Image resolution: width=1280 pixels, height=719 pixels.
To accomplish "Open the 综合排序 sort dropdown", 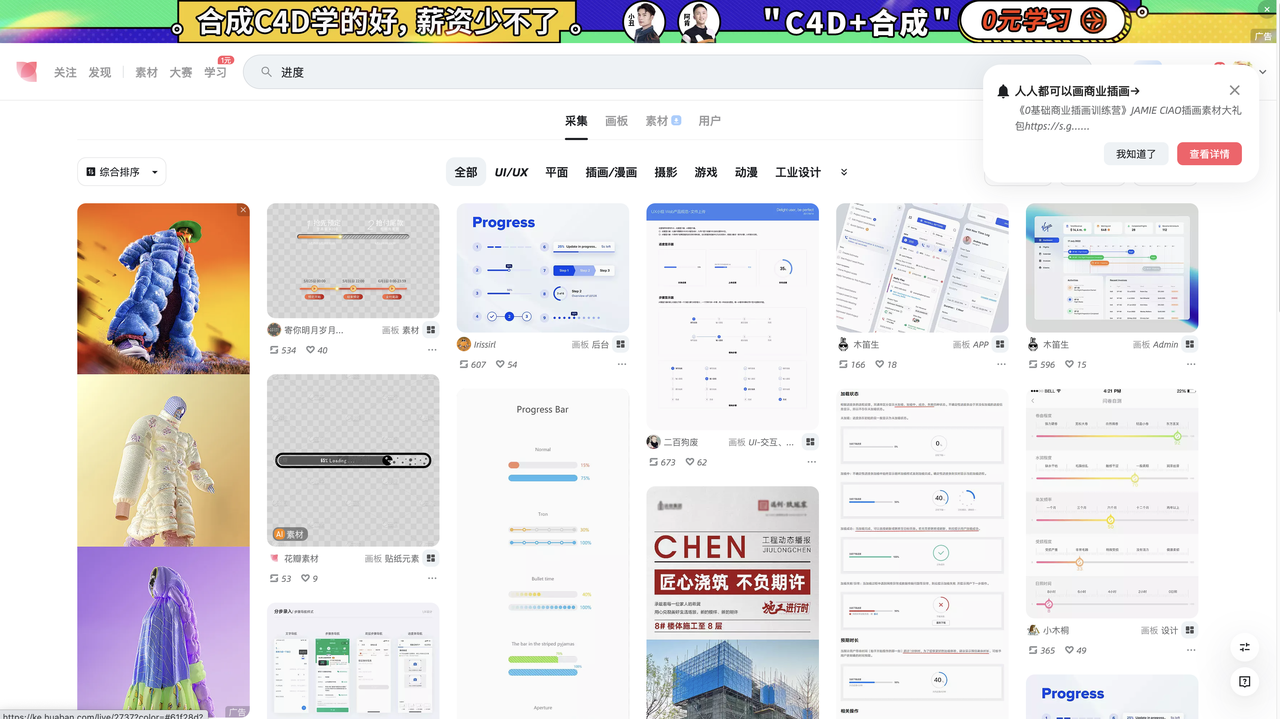I will point(122,172).
